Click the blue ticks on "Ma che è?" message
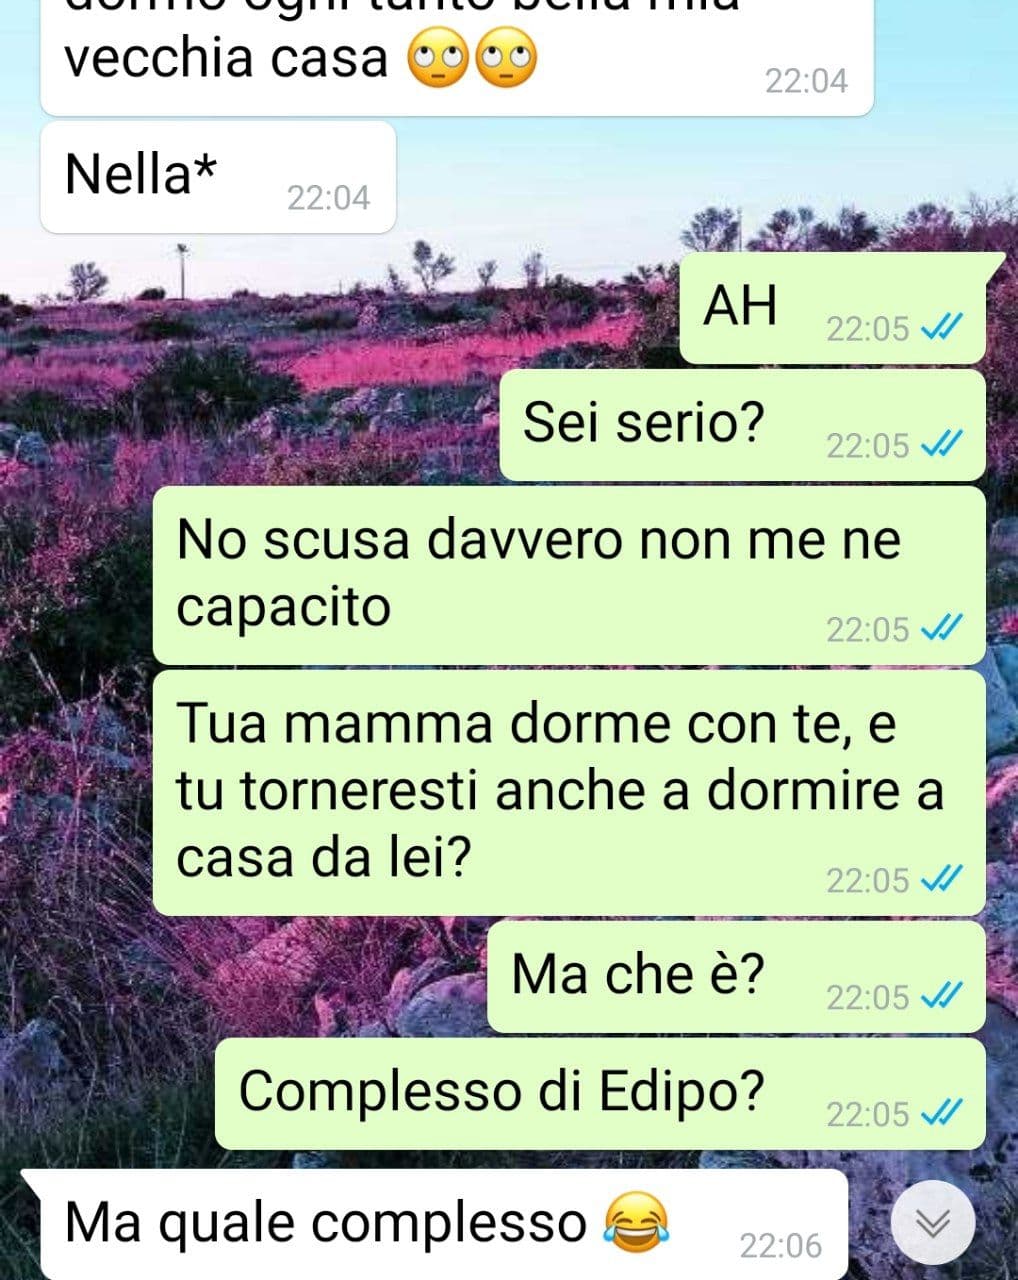This screenshot has height=1280, width=1018. [941, 996]
